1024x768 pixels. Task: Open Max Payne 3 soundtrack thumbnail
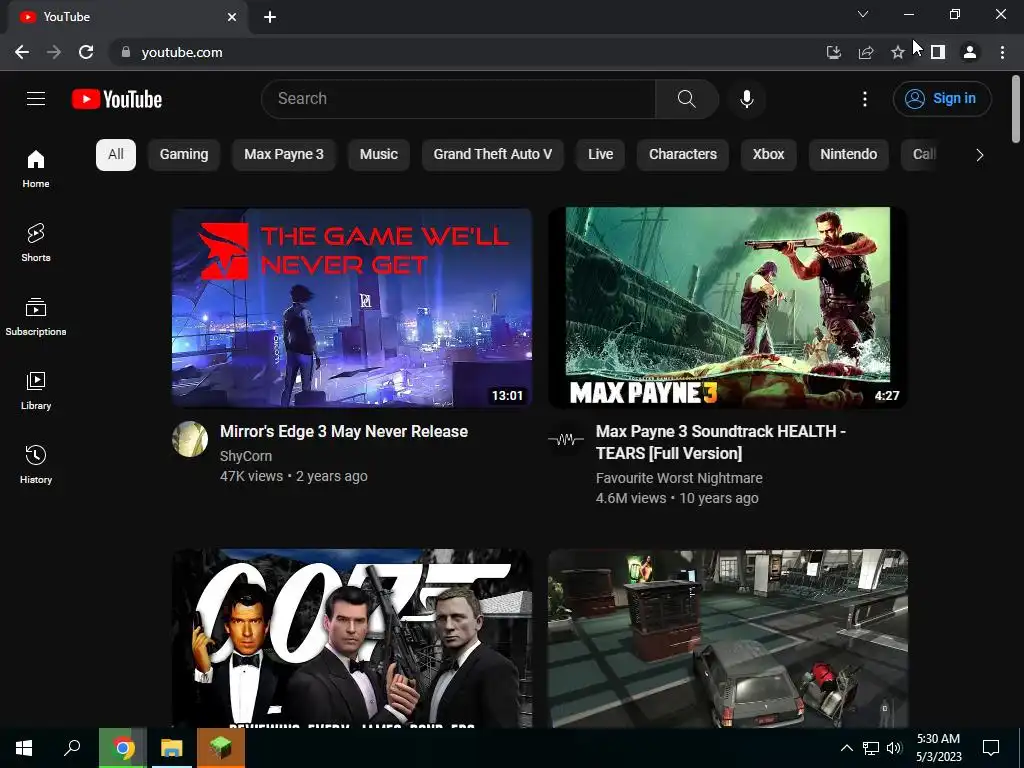click(x=728, y=308)
